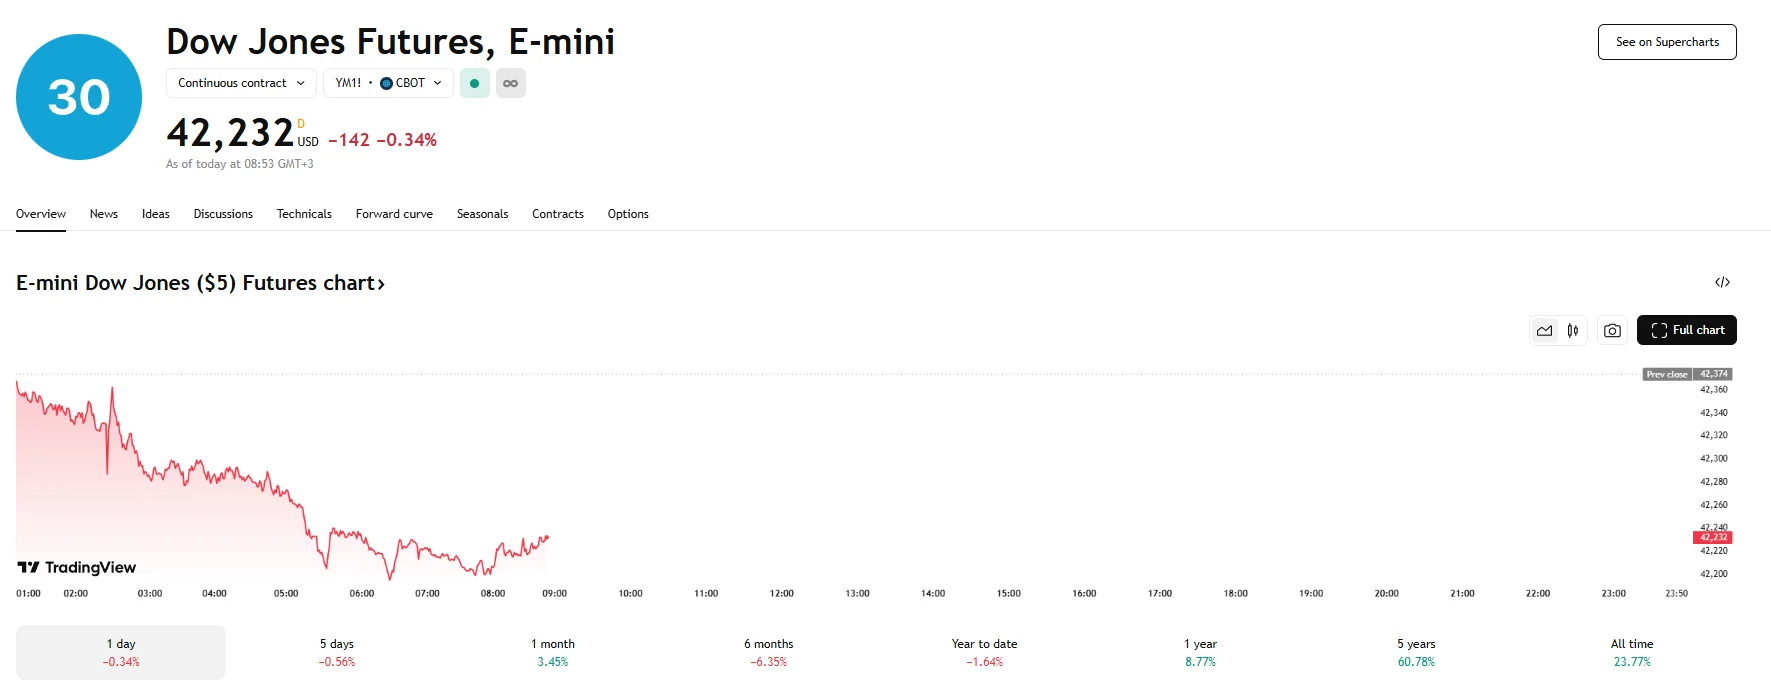Open the embed code widget icon
Viewport: 1771px width, 697px height.
[1722, 282]
